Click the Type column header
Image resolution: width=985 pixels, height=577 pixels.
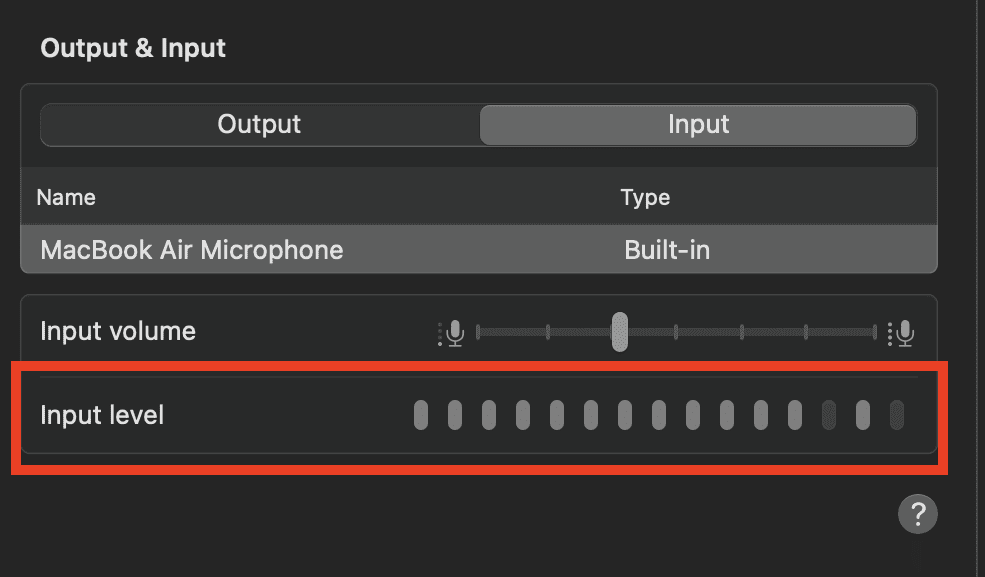click(x=645, y=197)
